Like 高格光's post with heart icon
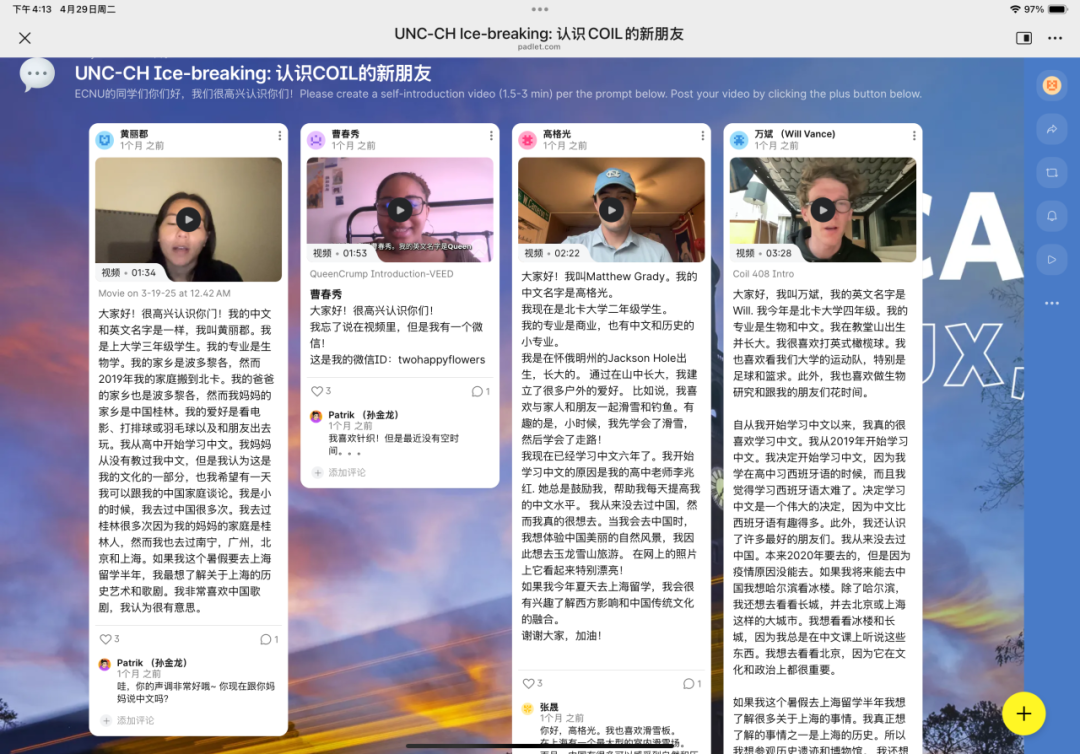This screenshot has width=1080, height=754. tap(528, 683)
